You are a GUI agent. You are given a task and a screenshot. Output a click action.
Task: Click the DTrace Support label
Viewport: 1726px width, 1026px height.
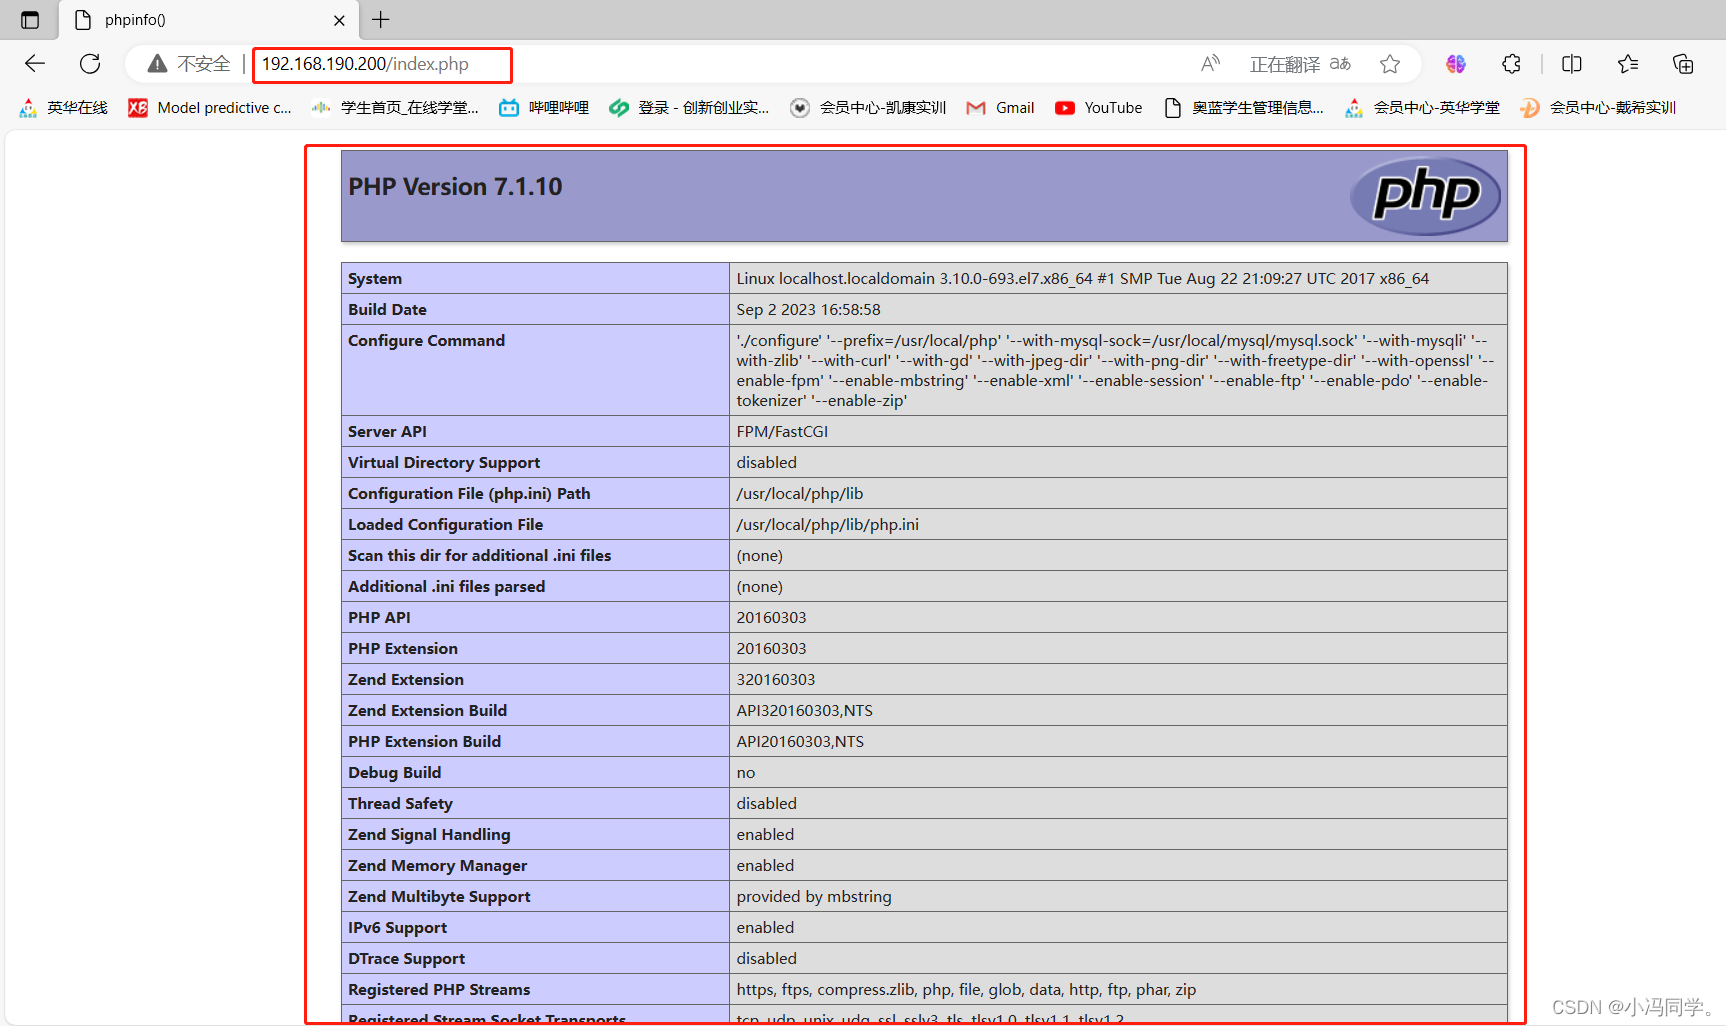click(406, 958)
